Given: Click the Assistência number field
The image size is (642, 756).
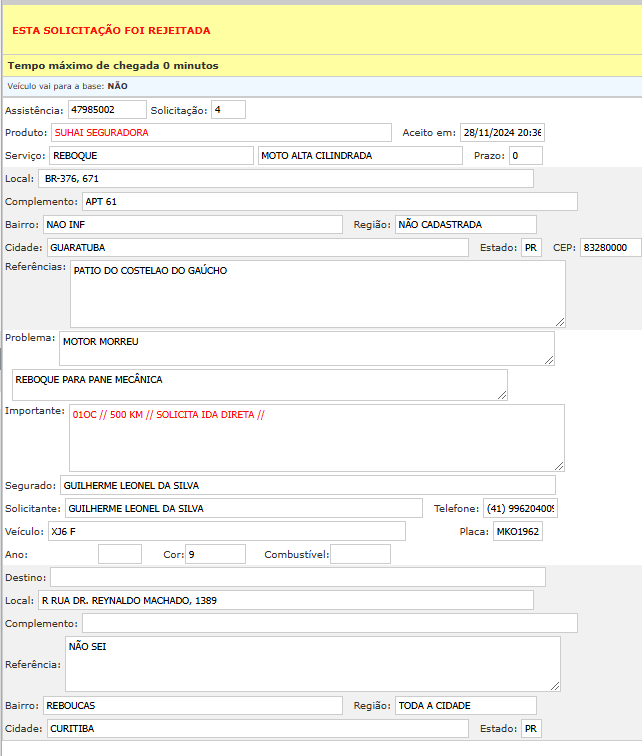Looking at the screenshot, I should [106, 109].
